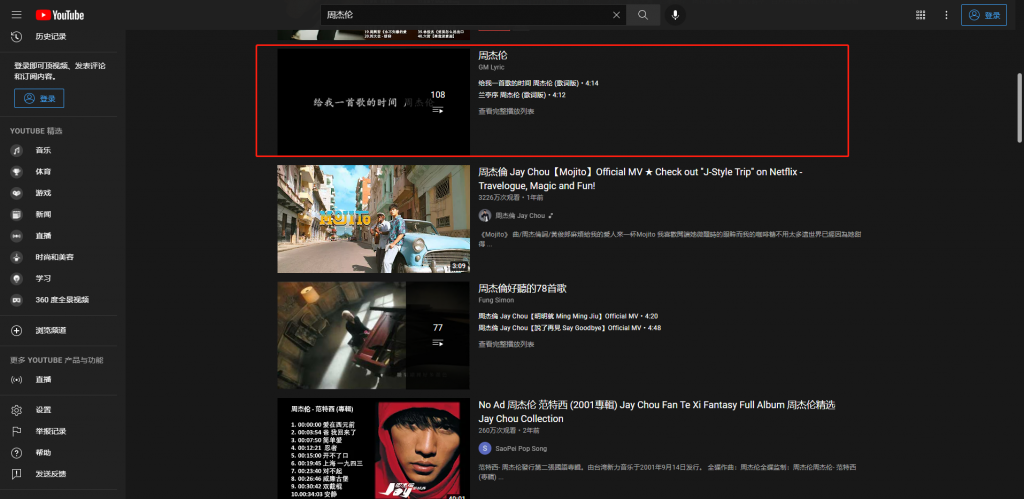Screen dimensions: 1024x499
Task: Play 明明就 Ming Ming Jiu Official MV
Action: pyautogui.click(x=568, y=316)
